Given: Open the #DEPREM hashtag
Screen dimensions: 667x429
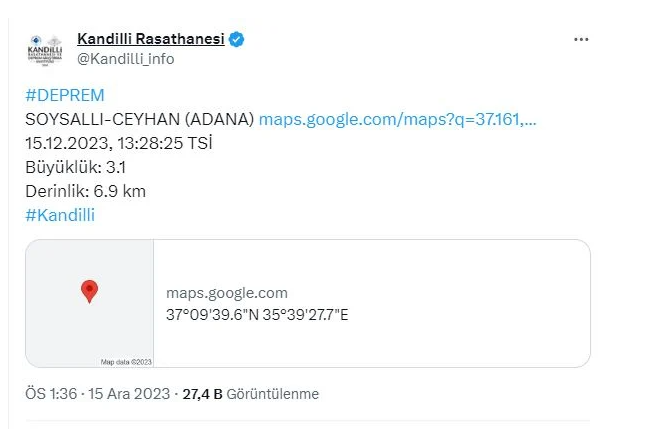Looking at the screenshot, I should pos(64,95).
